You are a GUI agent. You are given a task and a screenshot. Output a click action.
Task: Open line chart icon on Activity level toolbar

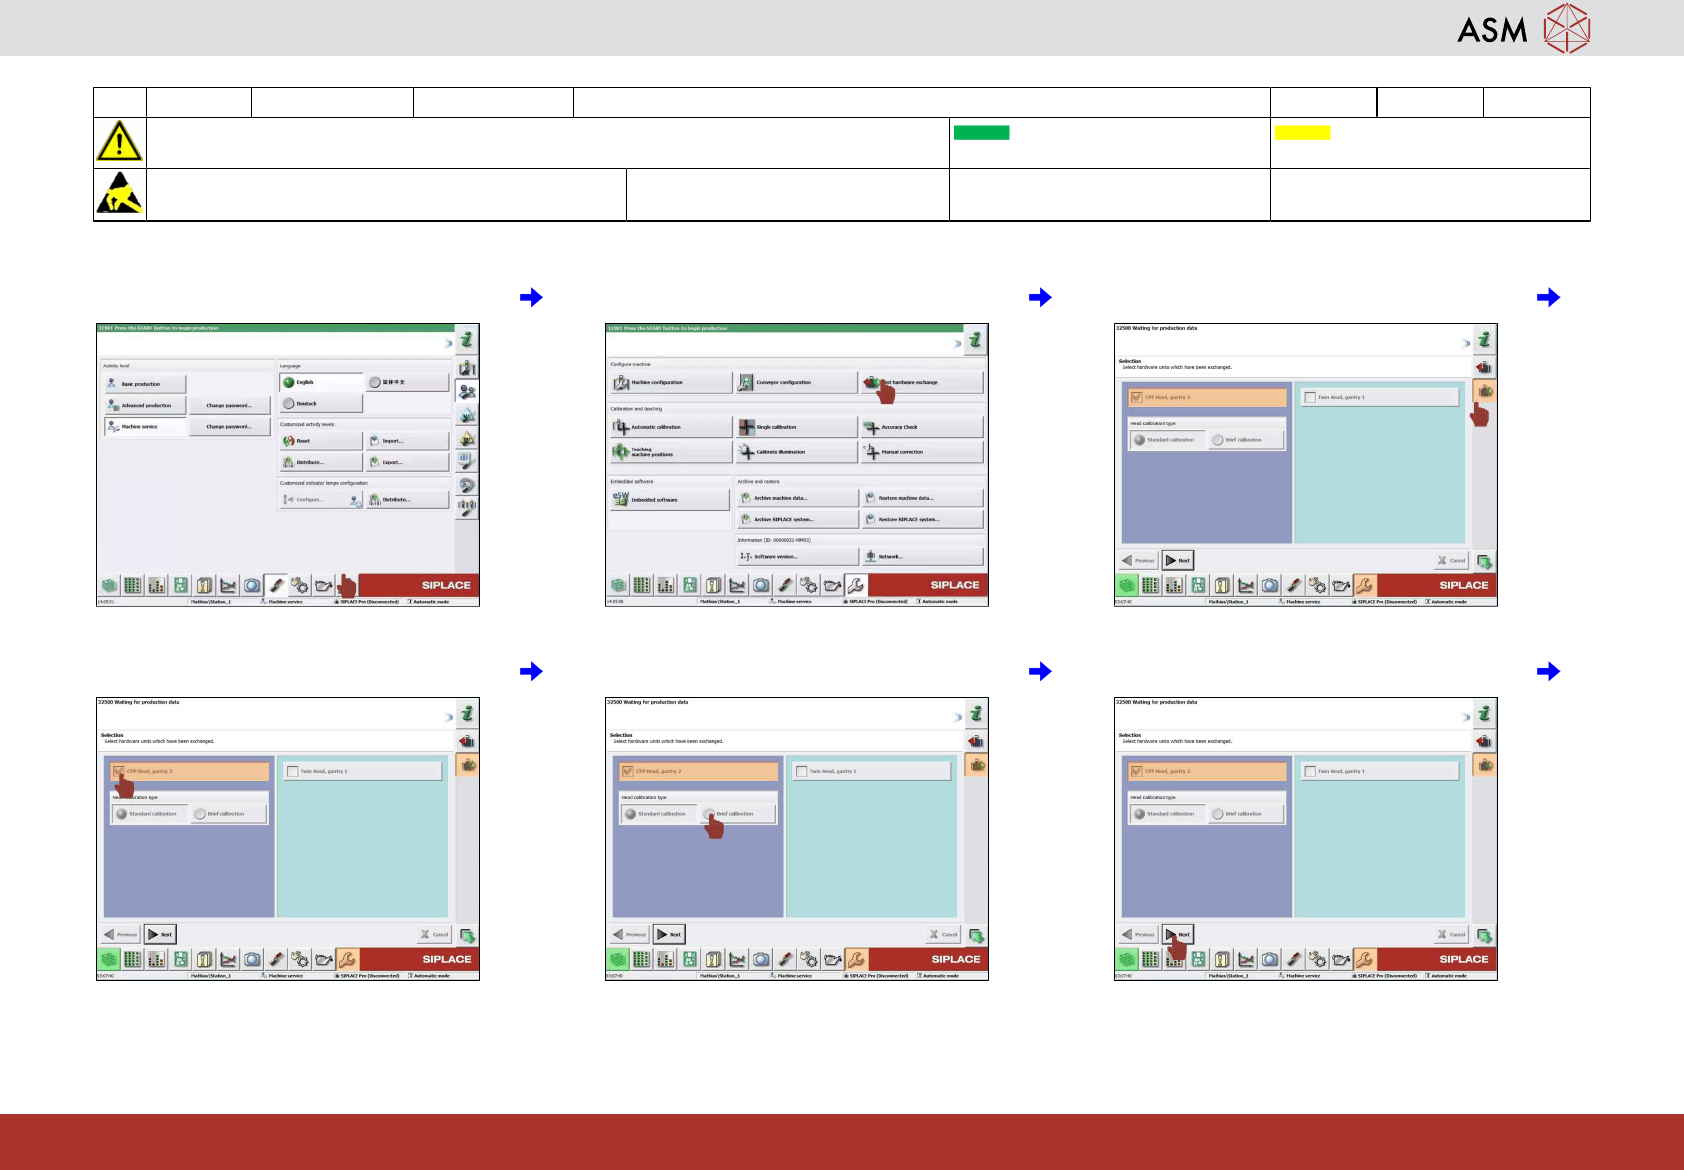click(228, 585)
